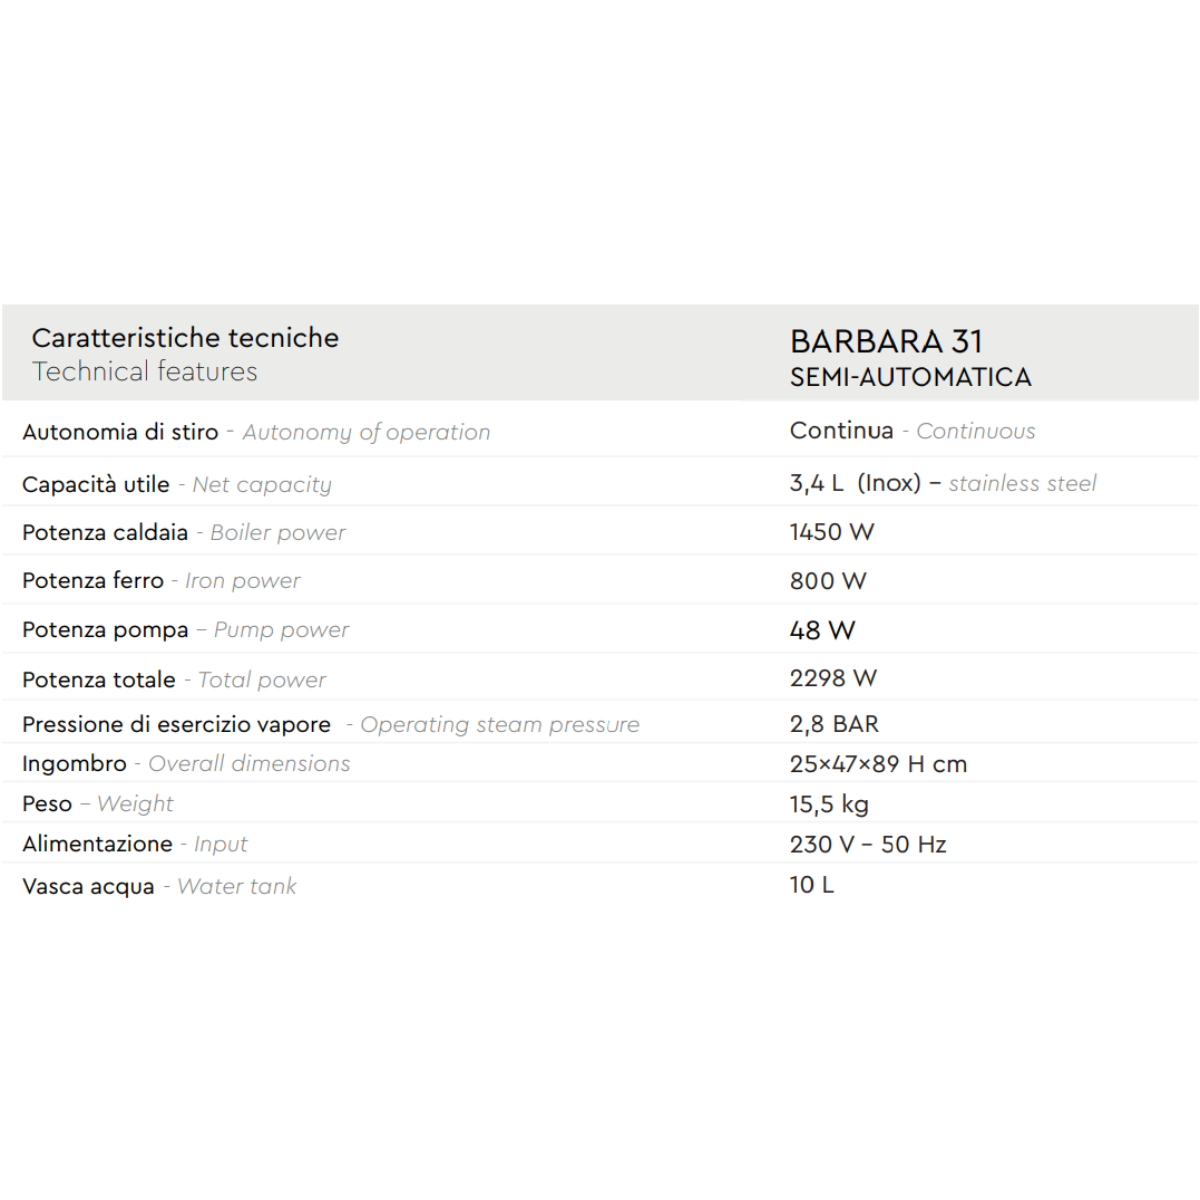The width and height of the screenshot is (1200, 1200).
Task: Click the '2,8 BAR' steam pressure value
Action: (834, 724)
